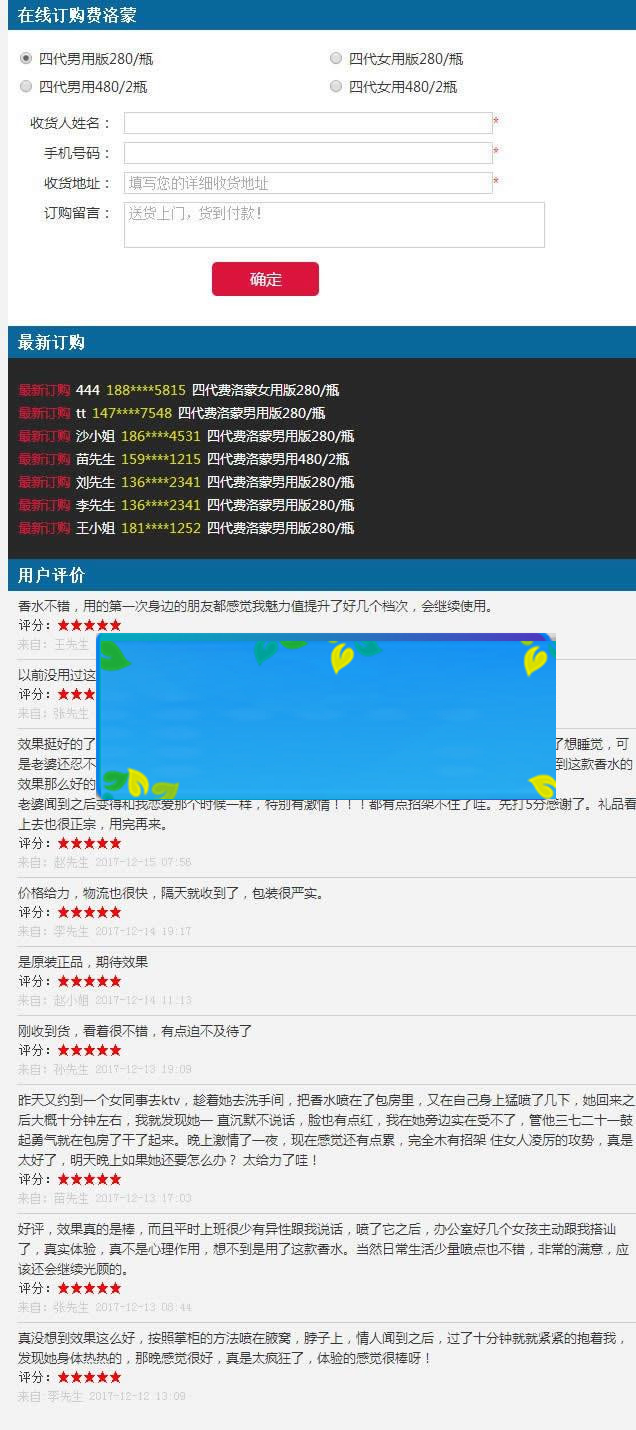Click the latest order entry from 王小姐

coord(186,528)
